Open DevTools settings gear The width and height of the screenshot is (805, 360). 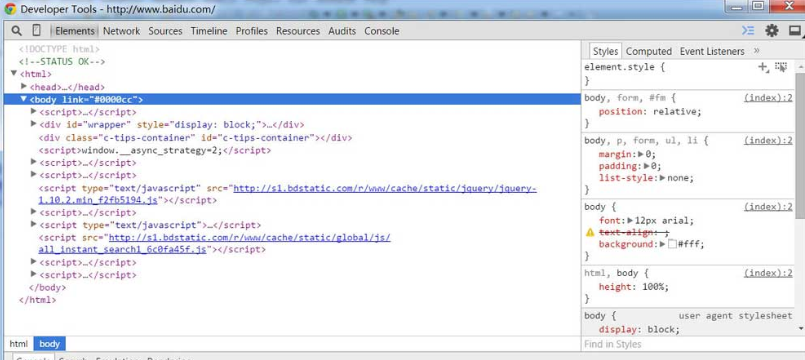[772, 31]
